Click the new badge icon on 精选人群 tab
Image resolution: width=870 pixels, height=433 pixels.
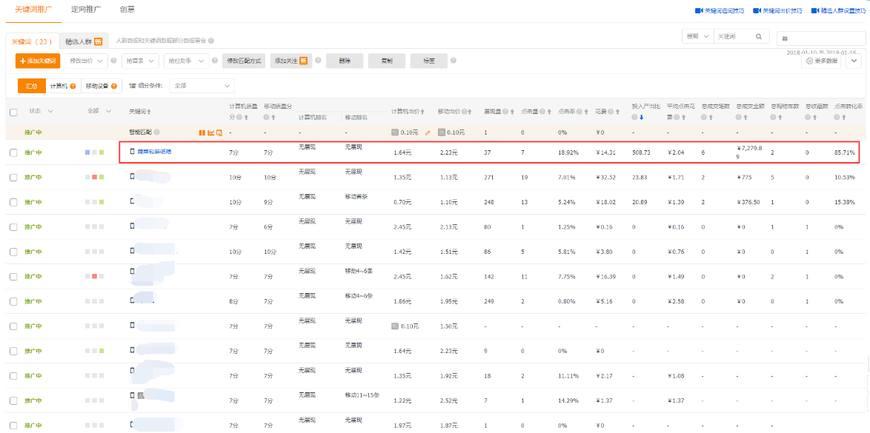click(x=98, y=41)
